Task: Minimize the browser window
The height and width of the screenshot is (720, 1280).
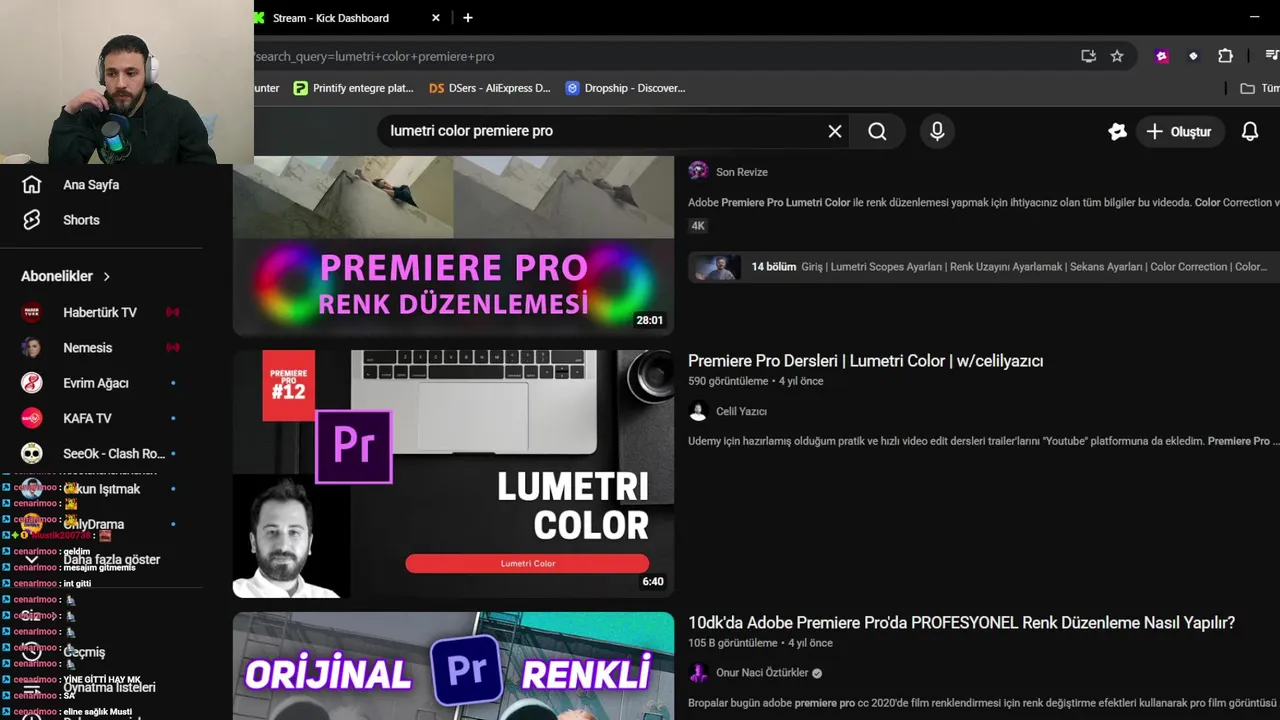Action: pos(1254,18)
